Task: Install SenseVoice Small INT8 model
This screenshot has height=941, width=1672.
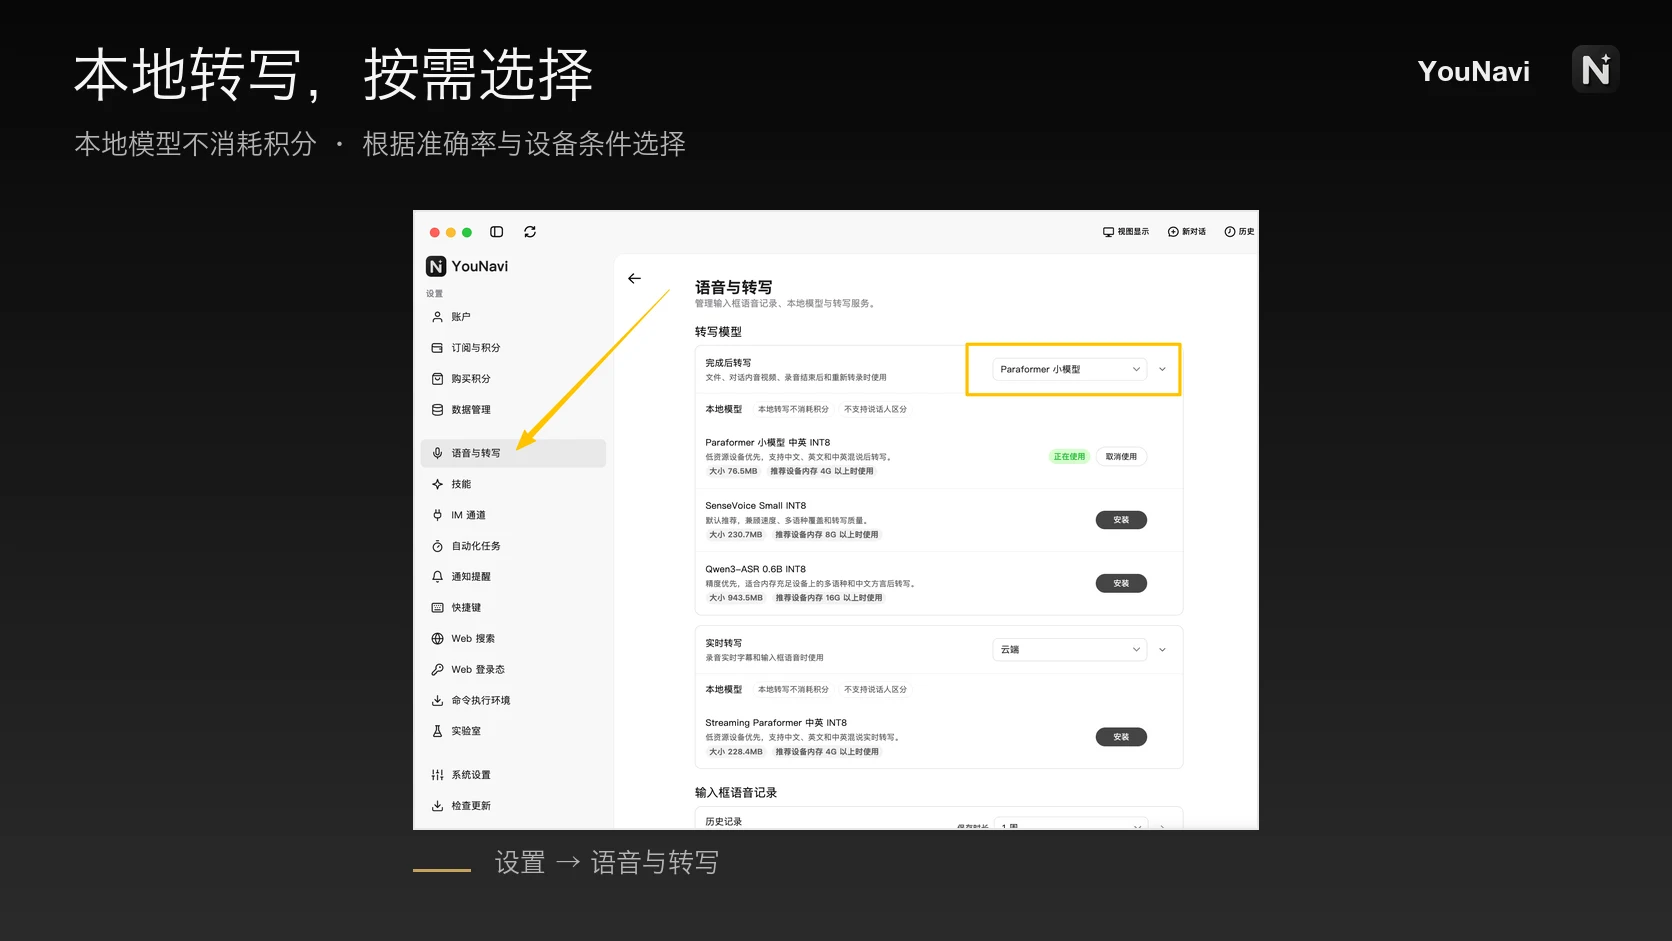Action: click(x=1121, y=520)
